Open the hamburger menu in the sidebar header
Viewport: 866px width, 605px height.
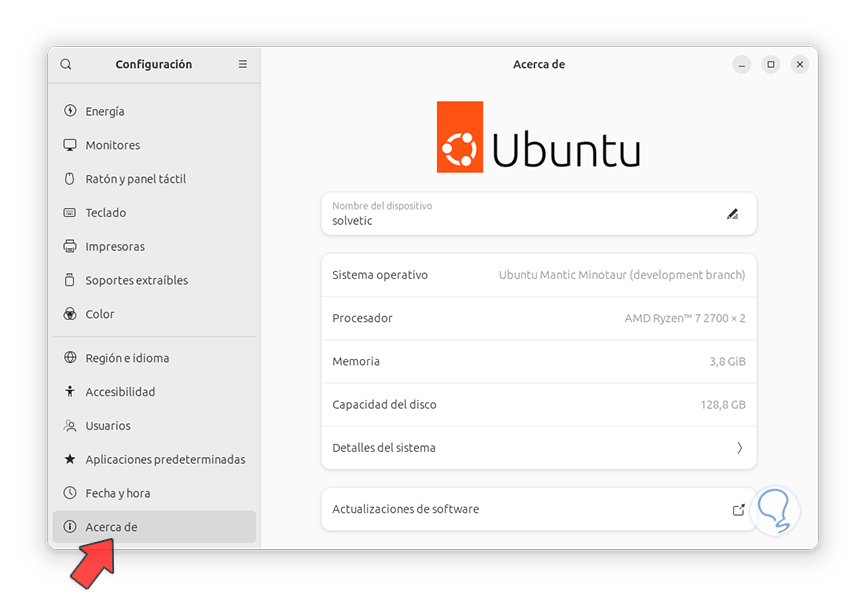point(243,64)
